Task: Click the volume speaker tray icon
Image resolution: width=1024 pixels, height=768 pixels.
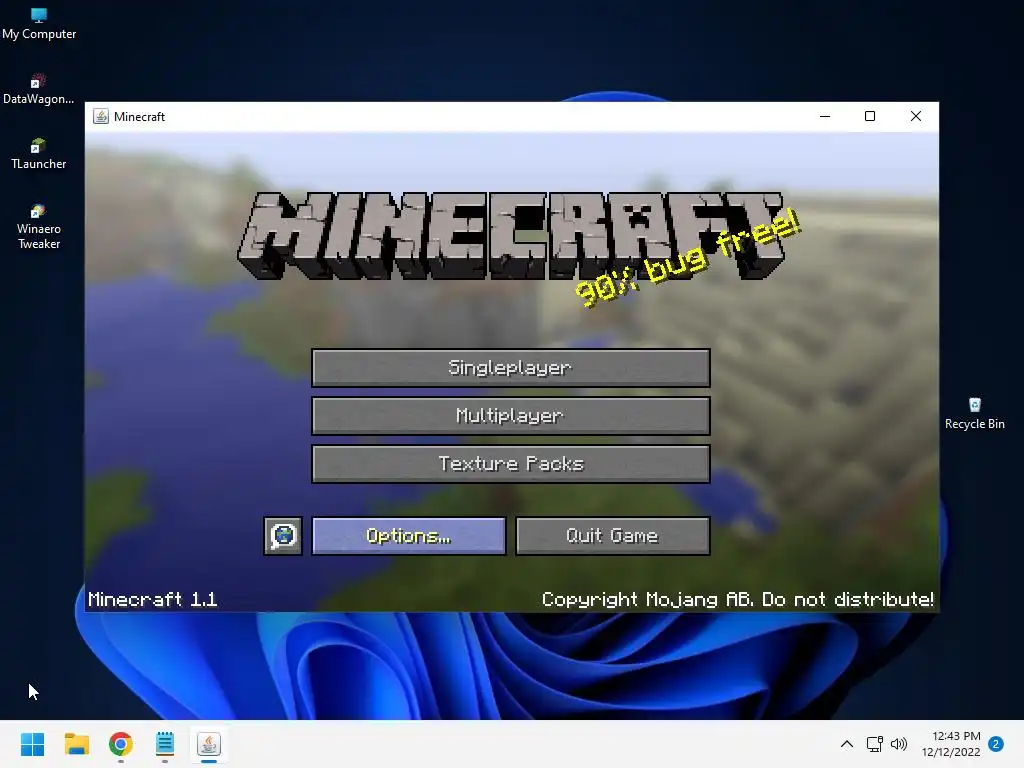Action: coord(899,744)
